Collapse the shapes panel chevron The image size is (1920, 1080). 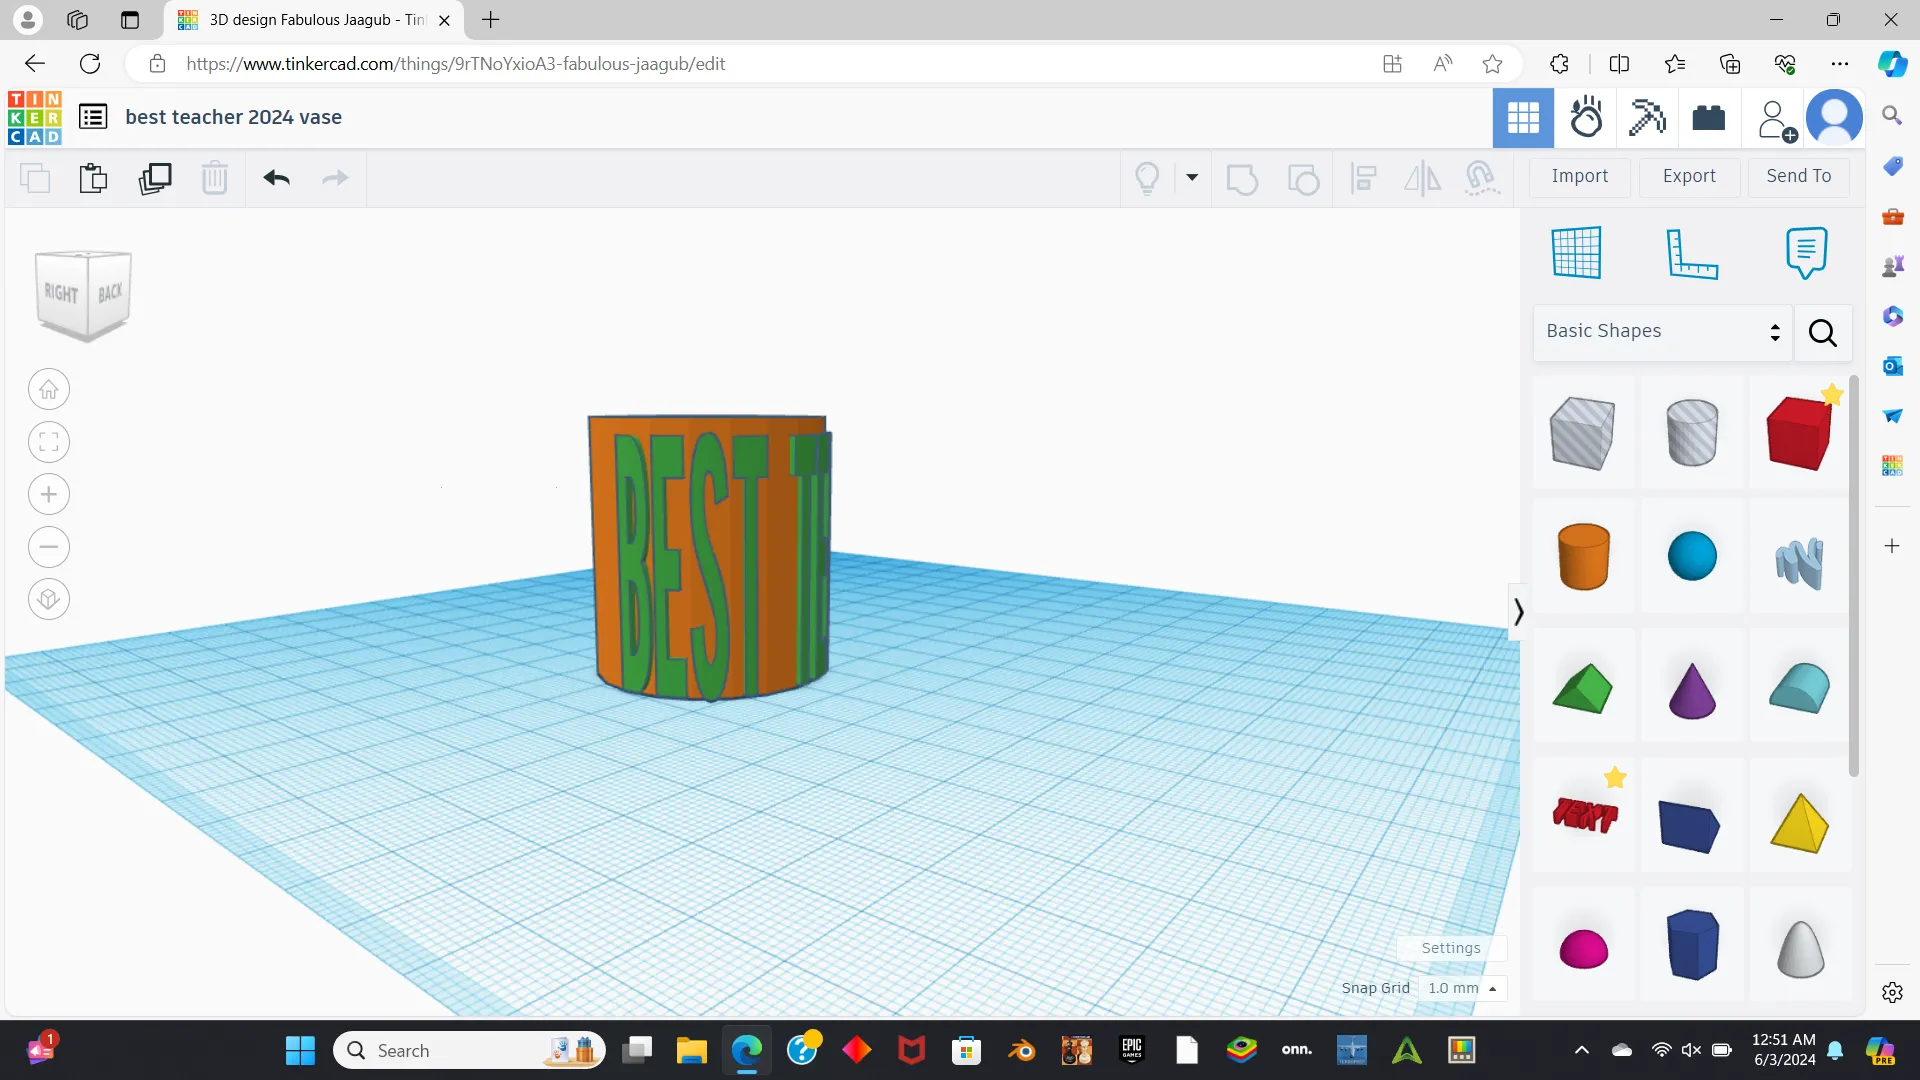click(x=1518, y=611)
